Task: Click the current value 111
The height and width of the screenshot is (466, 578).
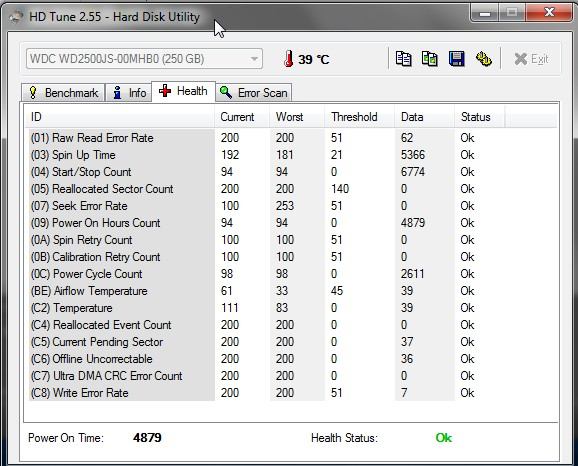Action: click(x=230, y=308)
